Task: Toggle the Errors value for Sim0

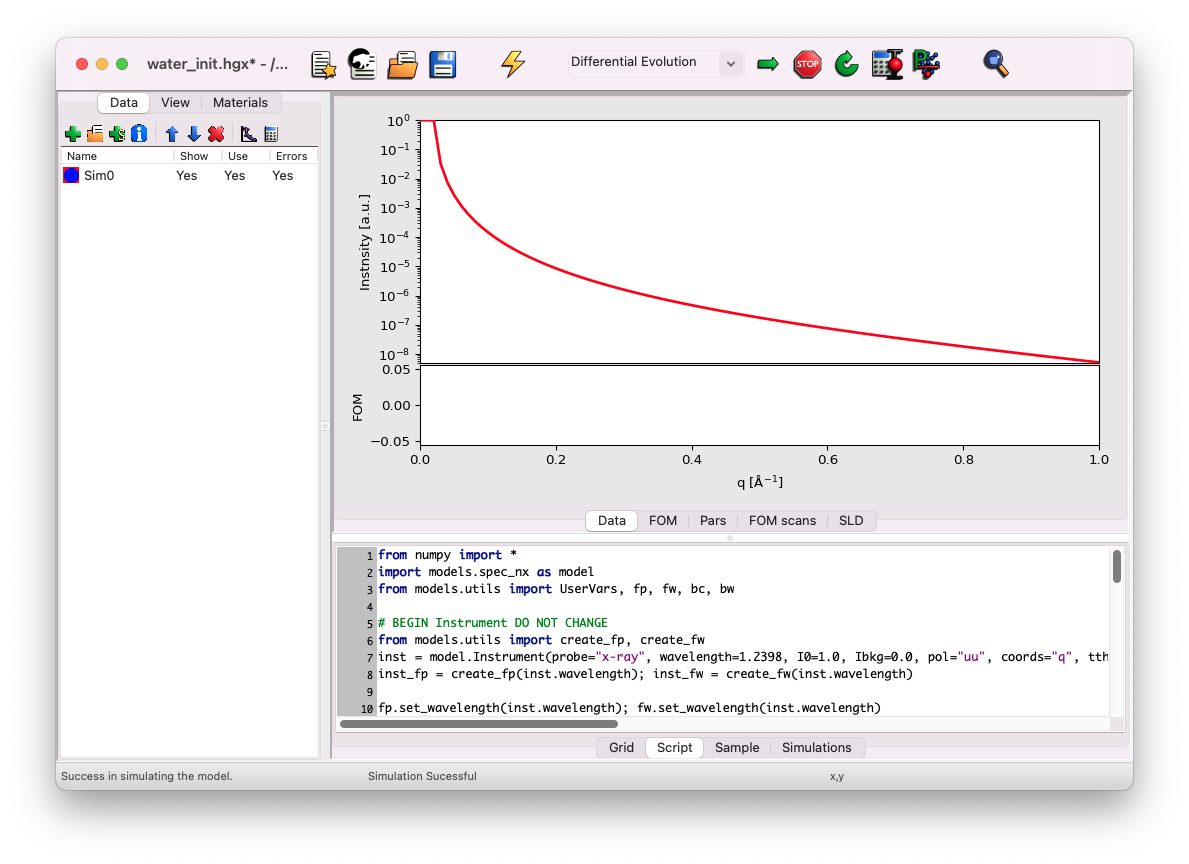Action: click(282, 175)
